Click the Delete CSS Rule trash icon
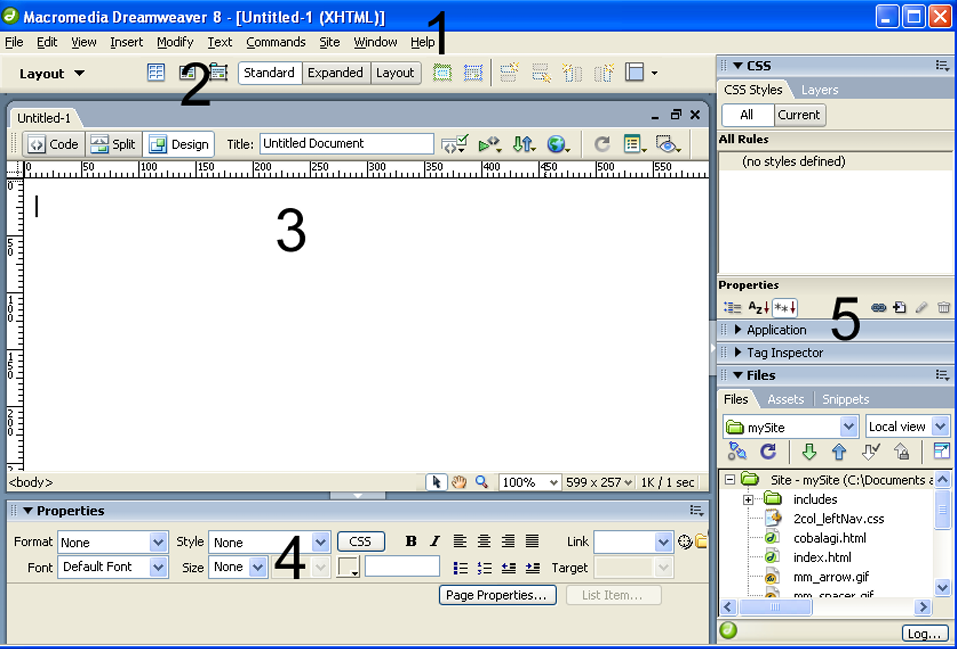 (944, 307)
